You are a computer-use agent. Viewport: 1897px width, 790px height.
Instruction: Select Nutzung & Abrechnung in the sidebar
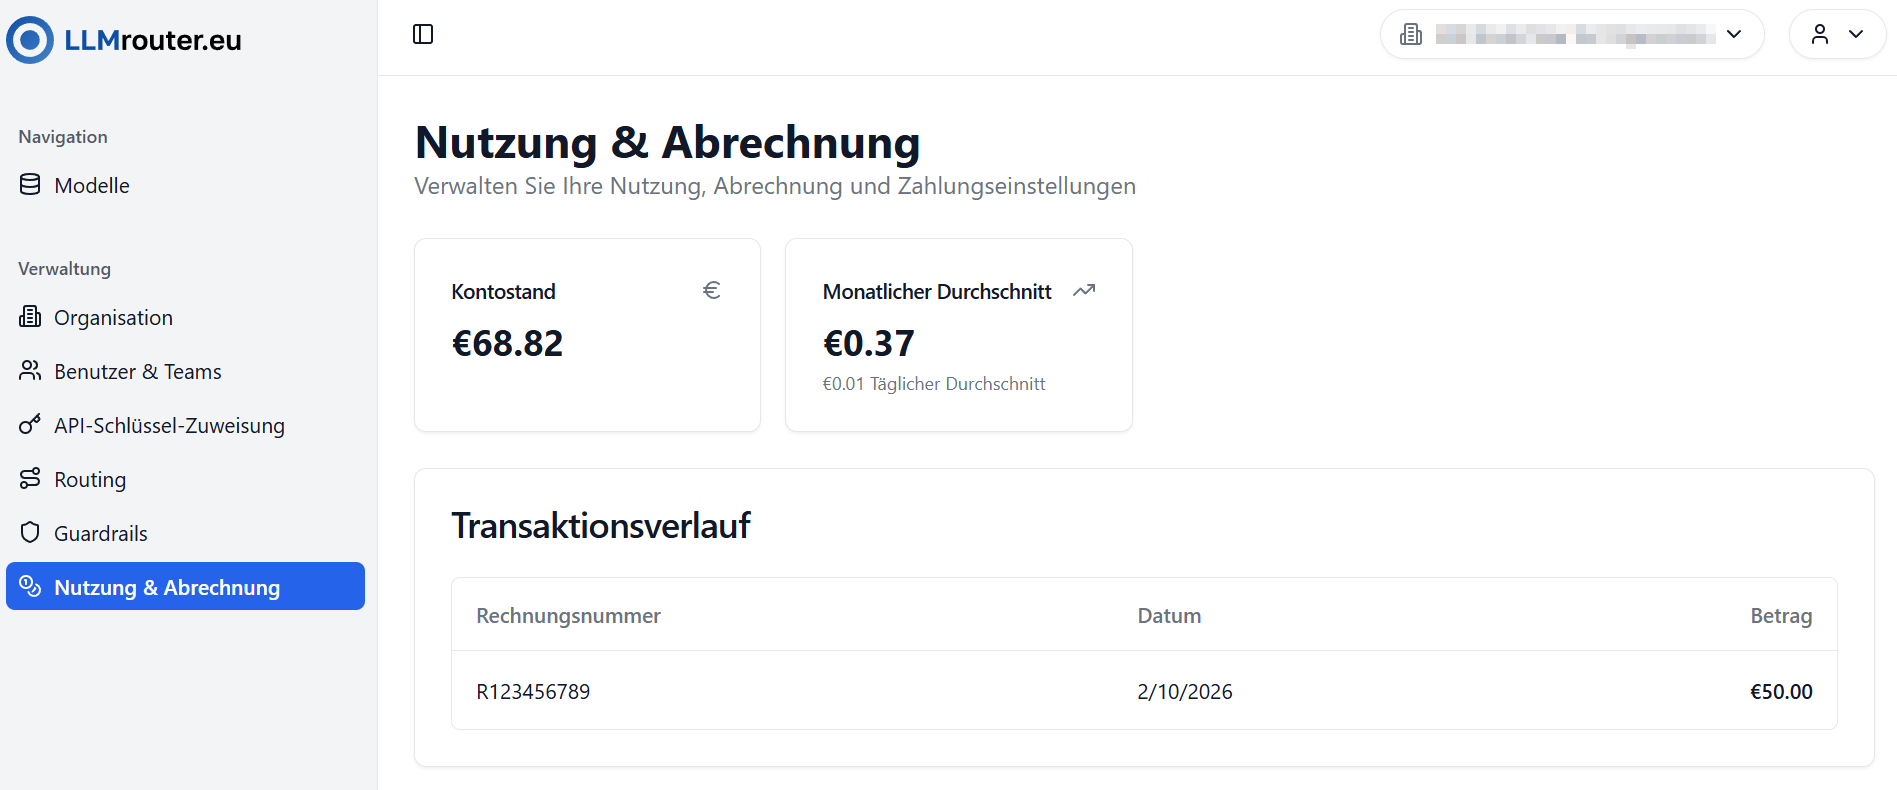[x=167, y=586]
